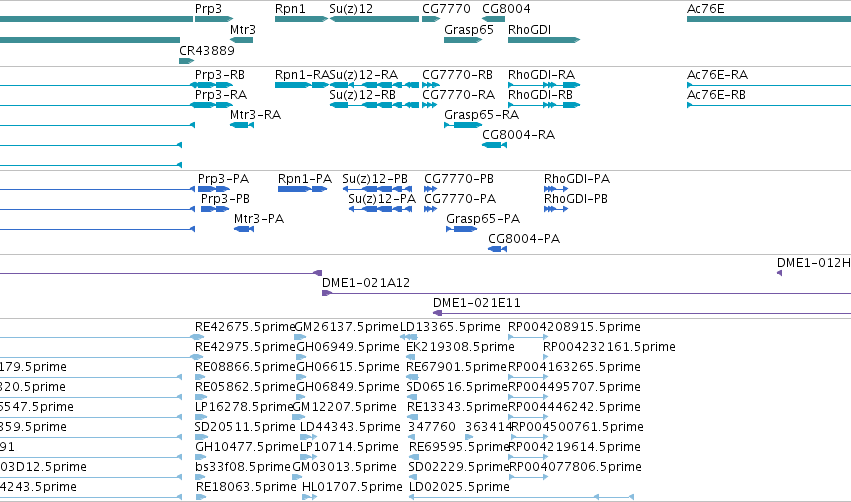Select the Su(z)12 gene bar
This screenshot has height=502, width=851.
374,19
